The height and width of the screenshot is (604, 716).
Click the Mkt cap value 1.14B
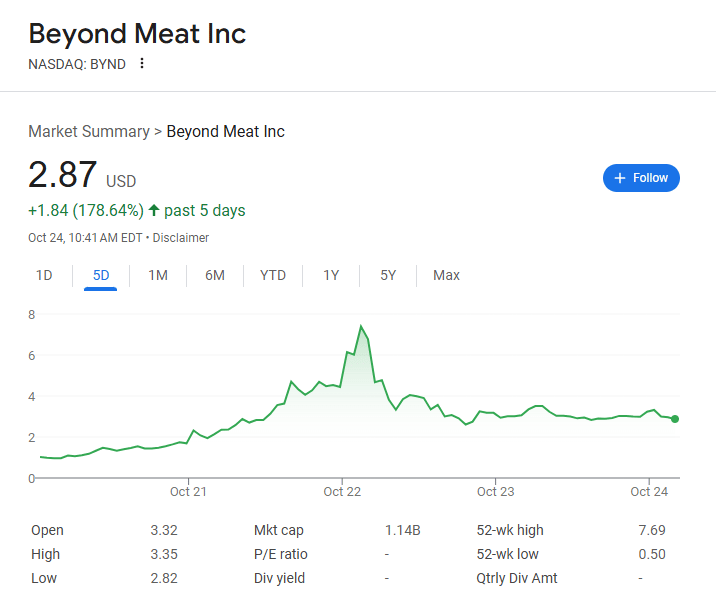[x=402, y=530]
